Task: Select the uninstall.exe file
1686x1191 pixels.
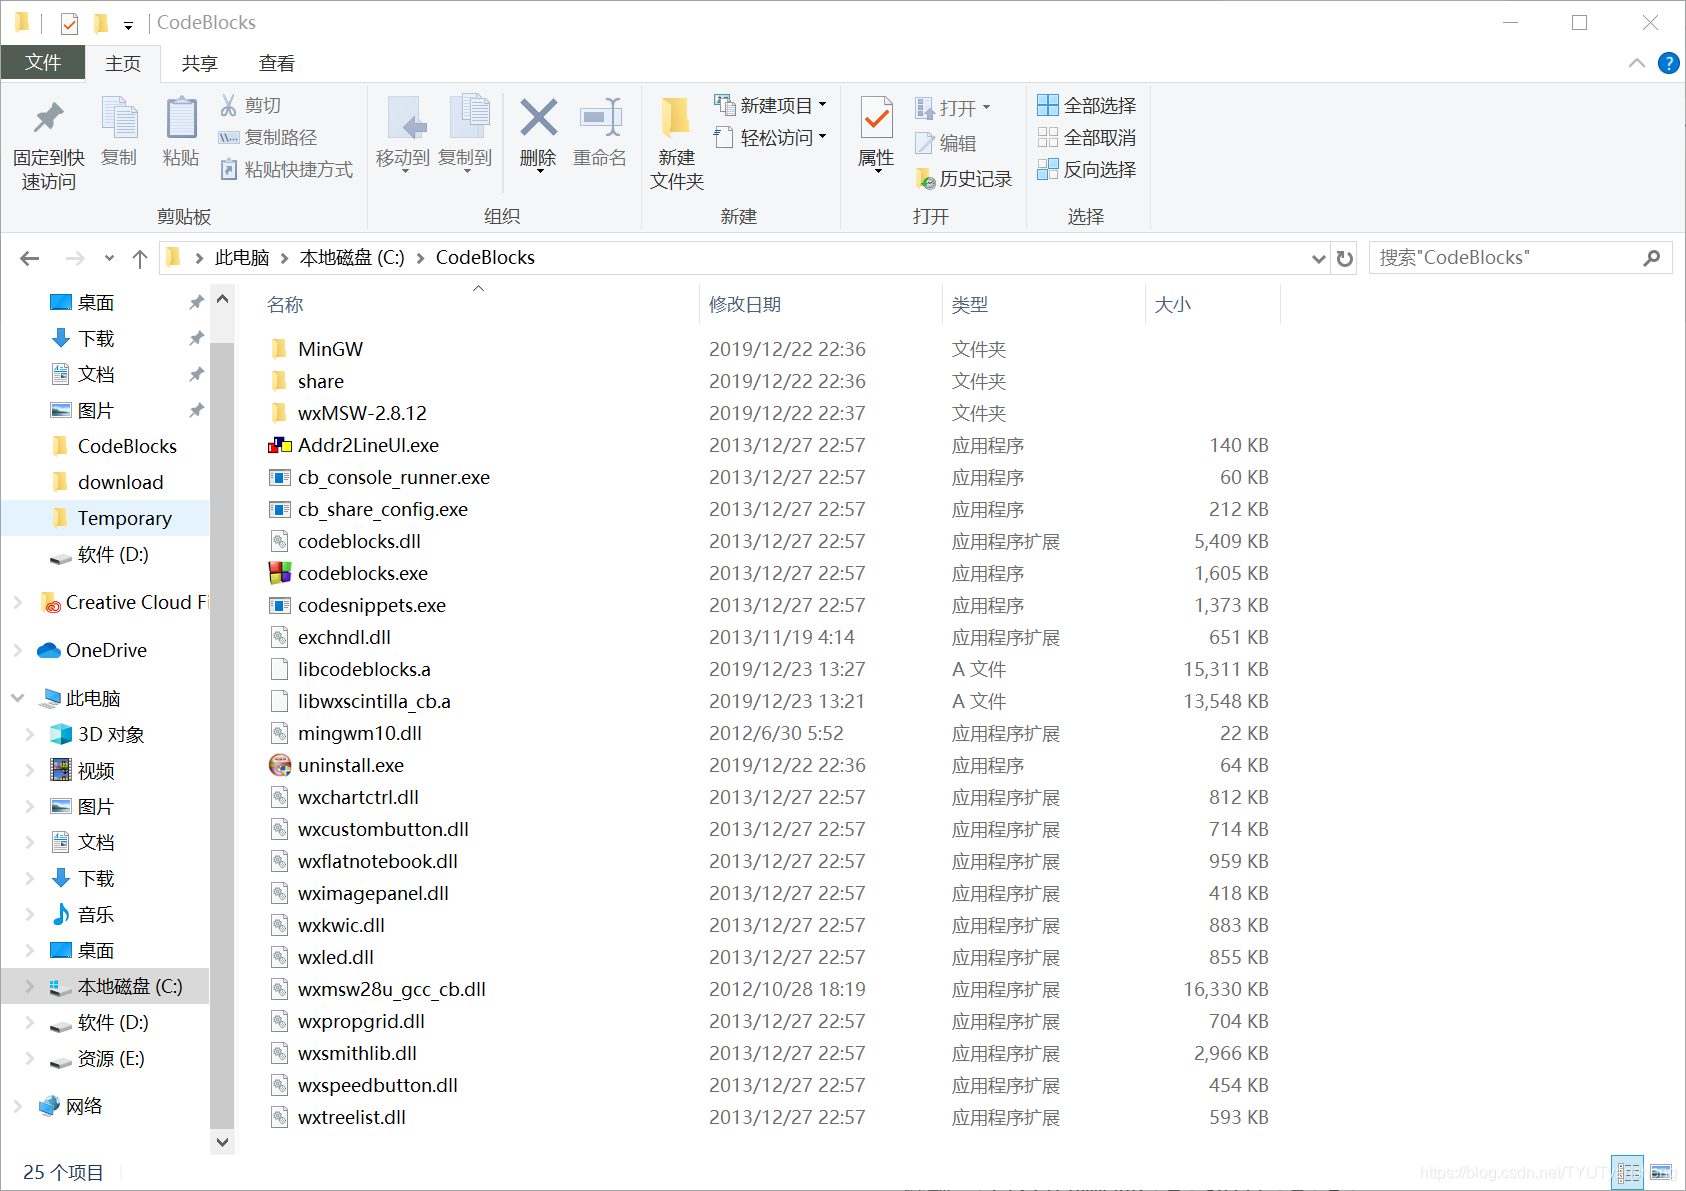Action: click(351, 765)
